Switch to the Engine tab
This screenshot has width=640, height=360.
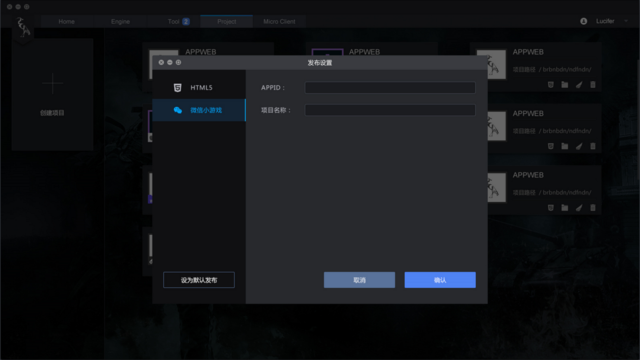click(x=120, y=22)
